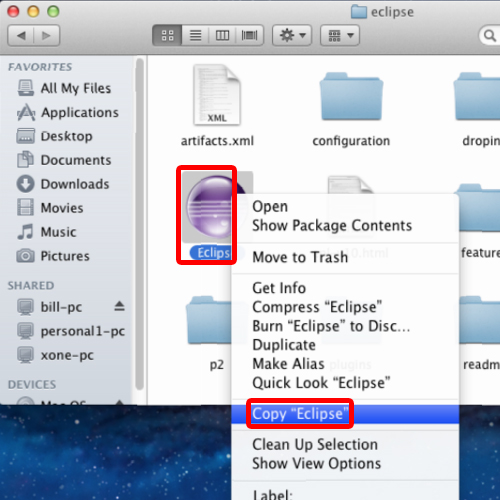Screen dimensions: 500x500
Task: Select the dropins folder
Action: (x=477, y=97)
